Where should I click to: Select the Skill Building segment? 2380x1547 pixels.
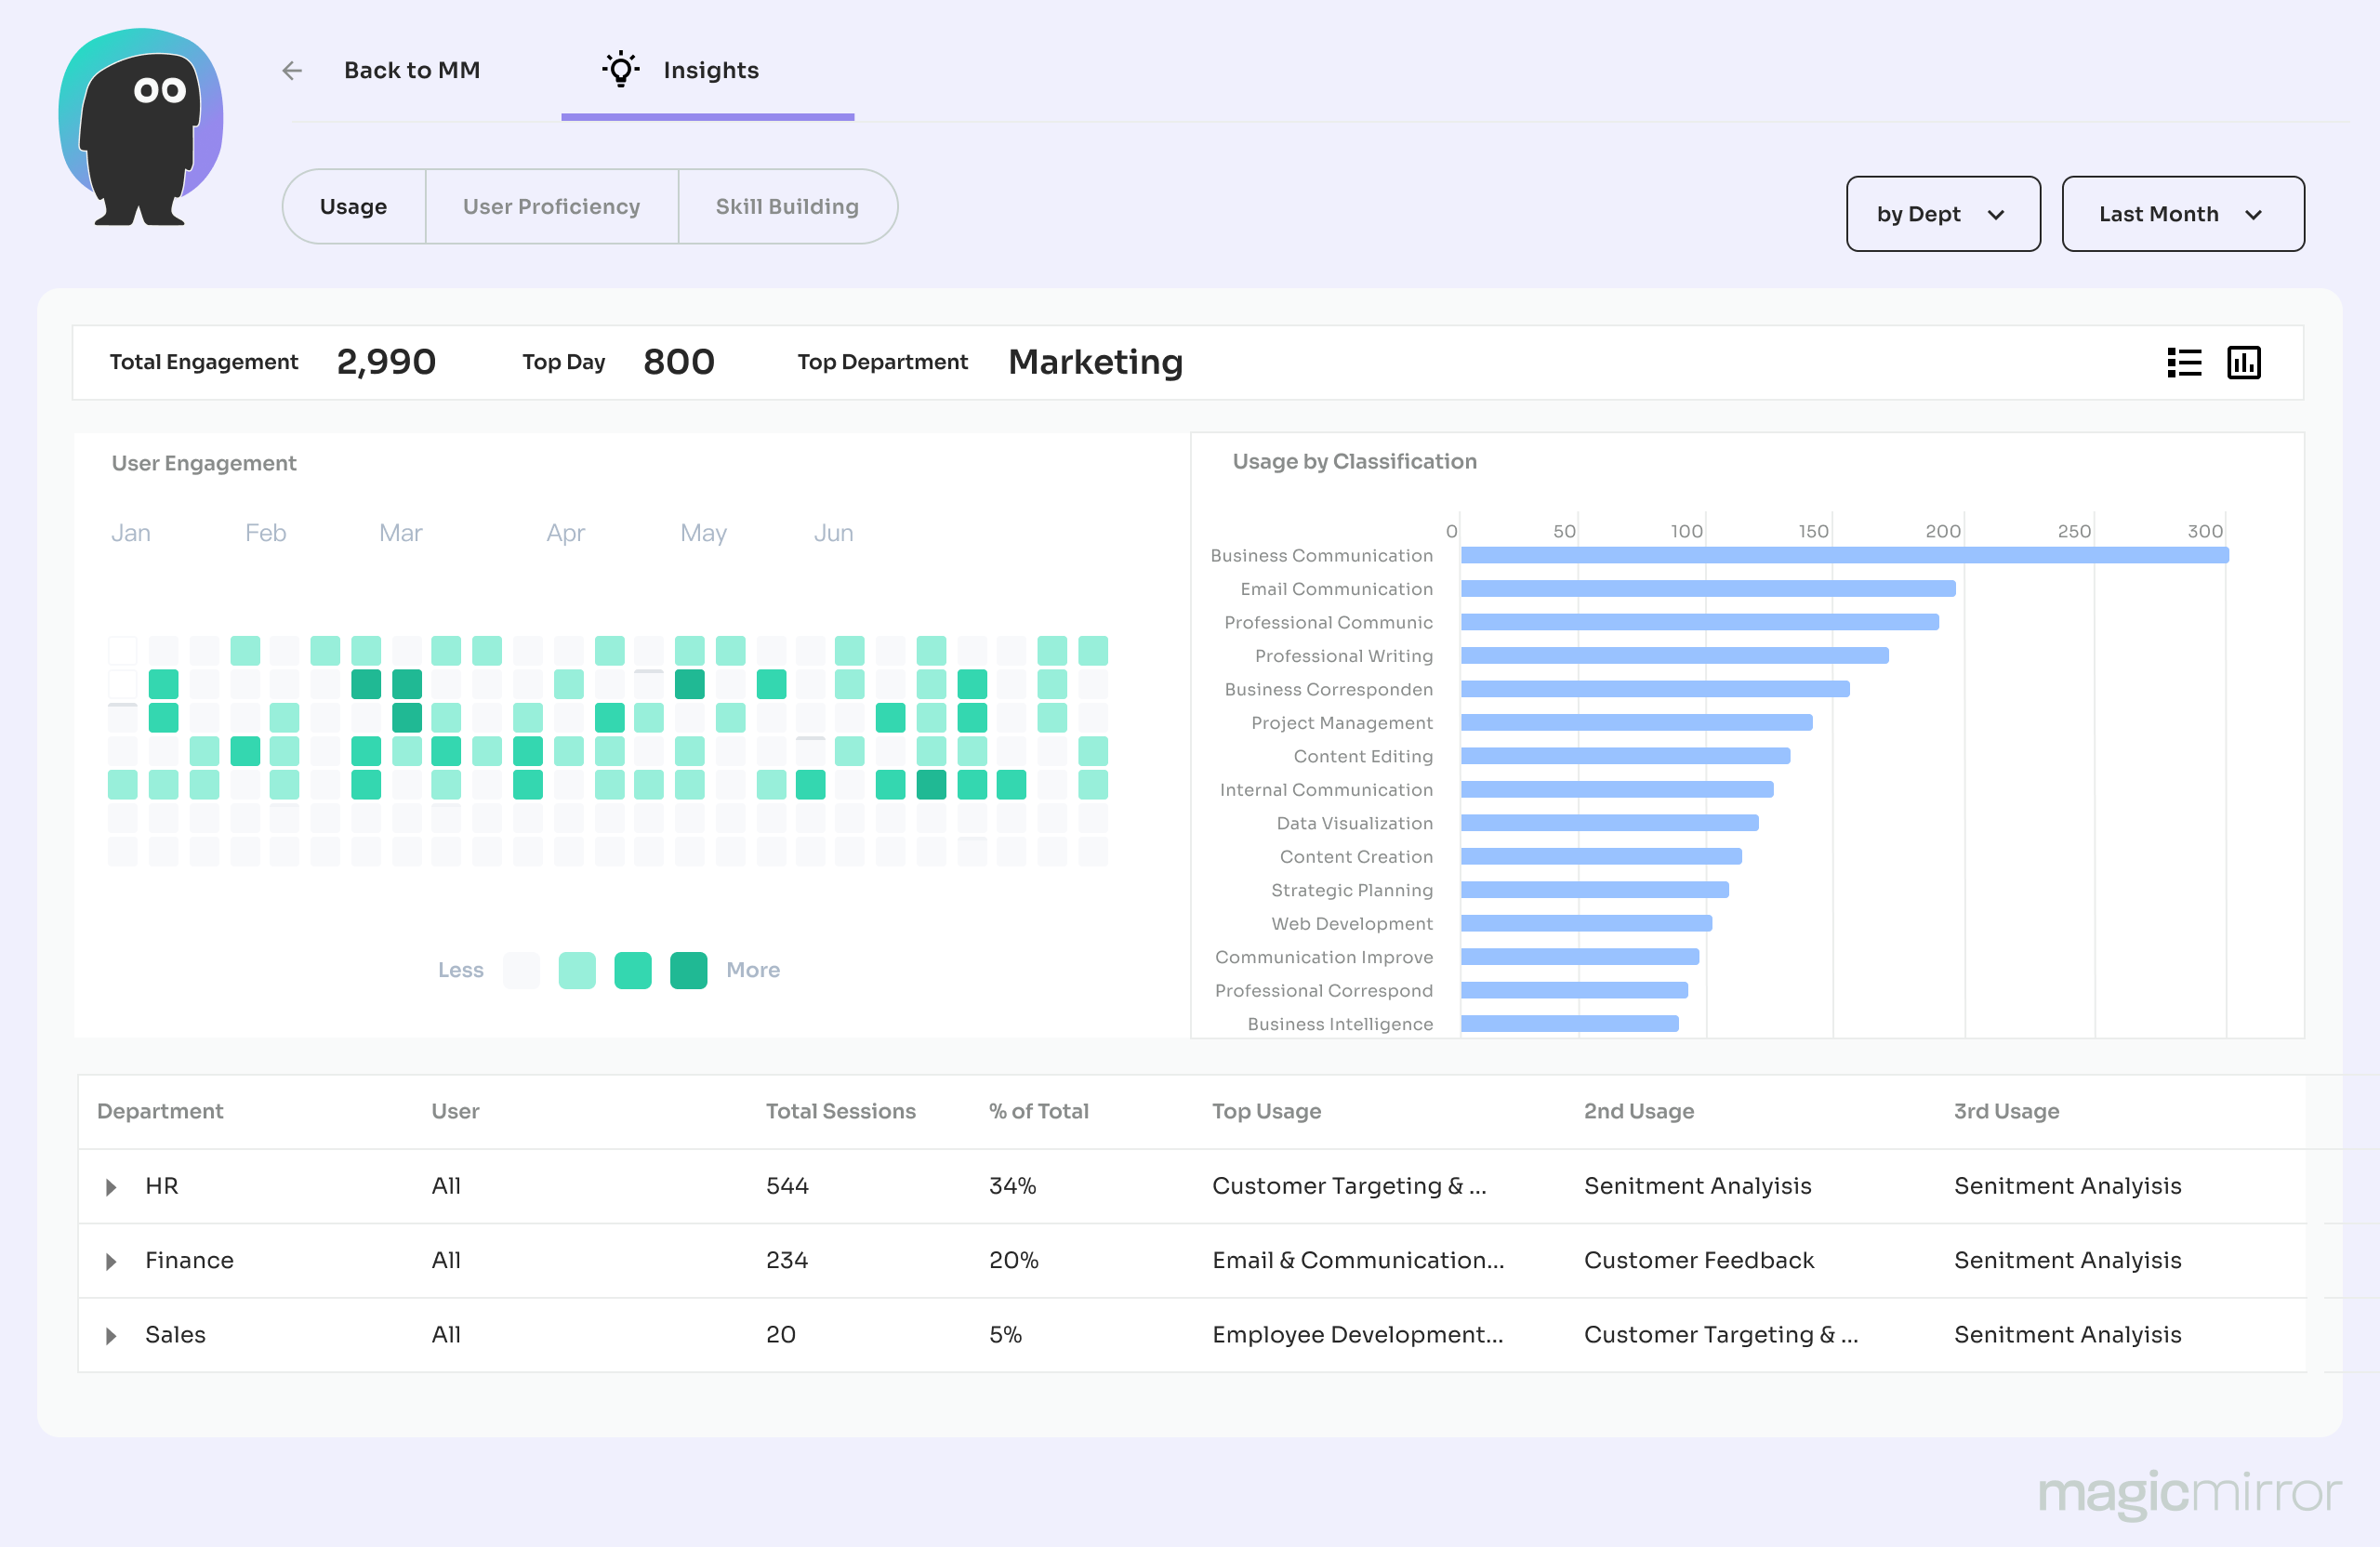(787, 206)
